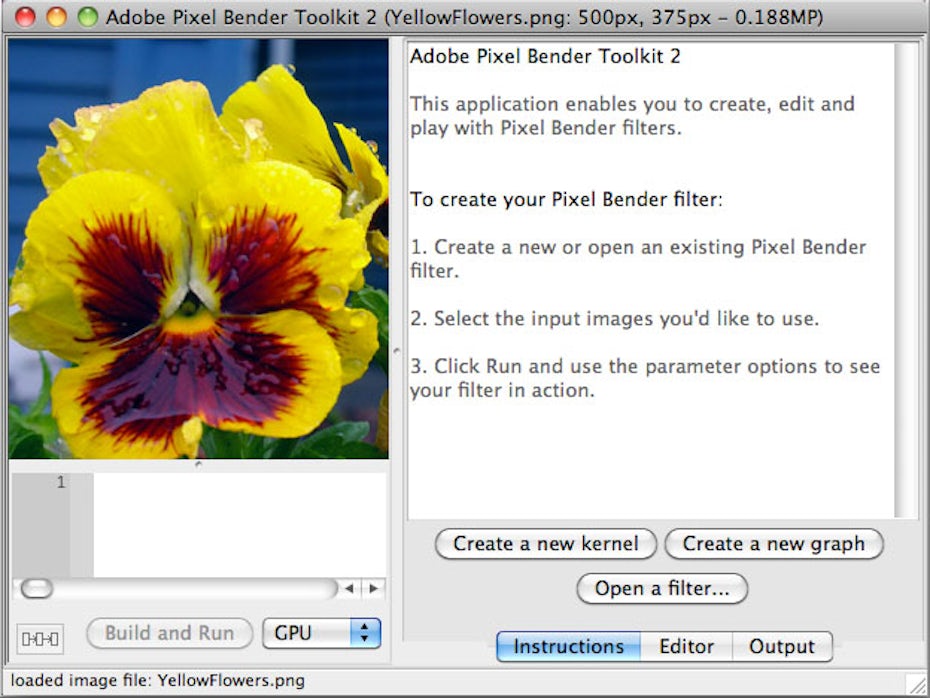The image size is (930, 698).
Task: Click the splitter arrow below the flower image
Action: (198, 464)
